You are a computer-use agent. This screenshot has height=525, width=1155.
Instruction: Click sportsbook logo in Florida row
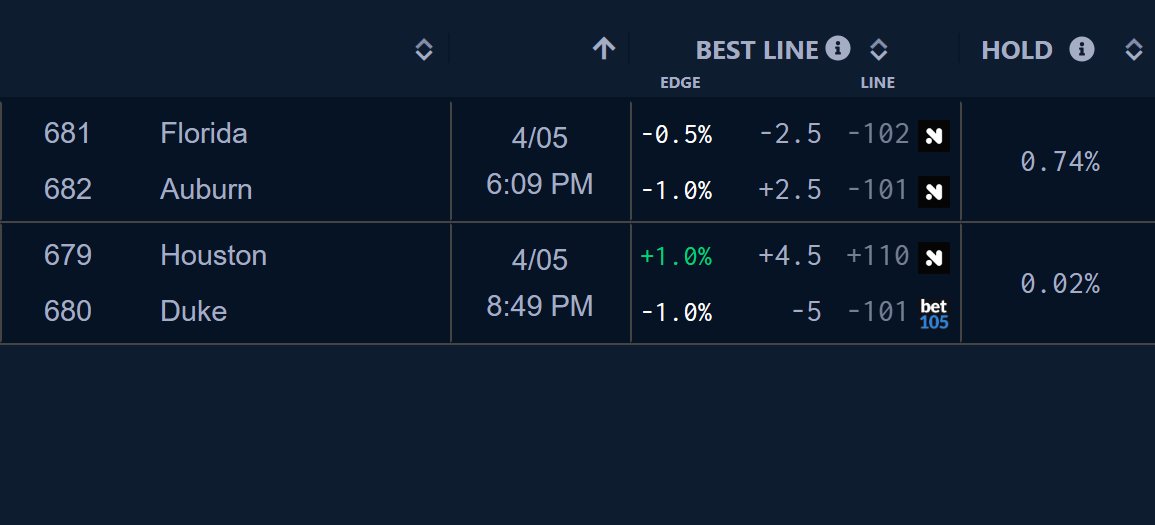[934, 135]
